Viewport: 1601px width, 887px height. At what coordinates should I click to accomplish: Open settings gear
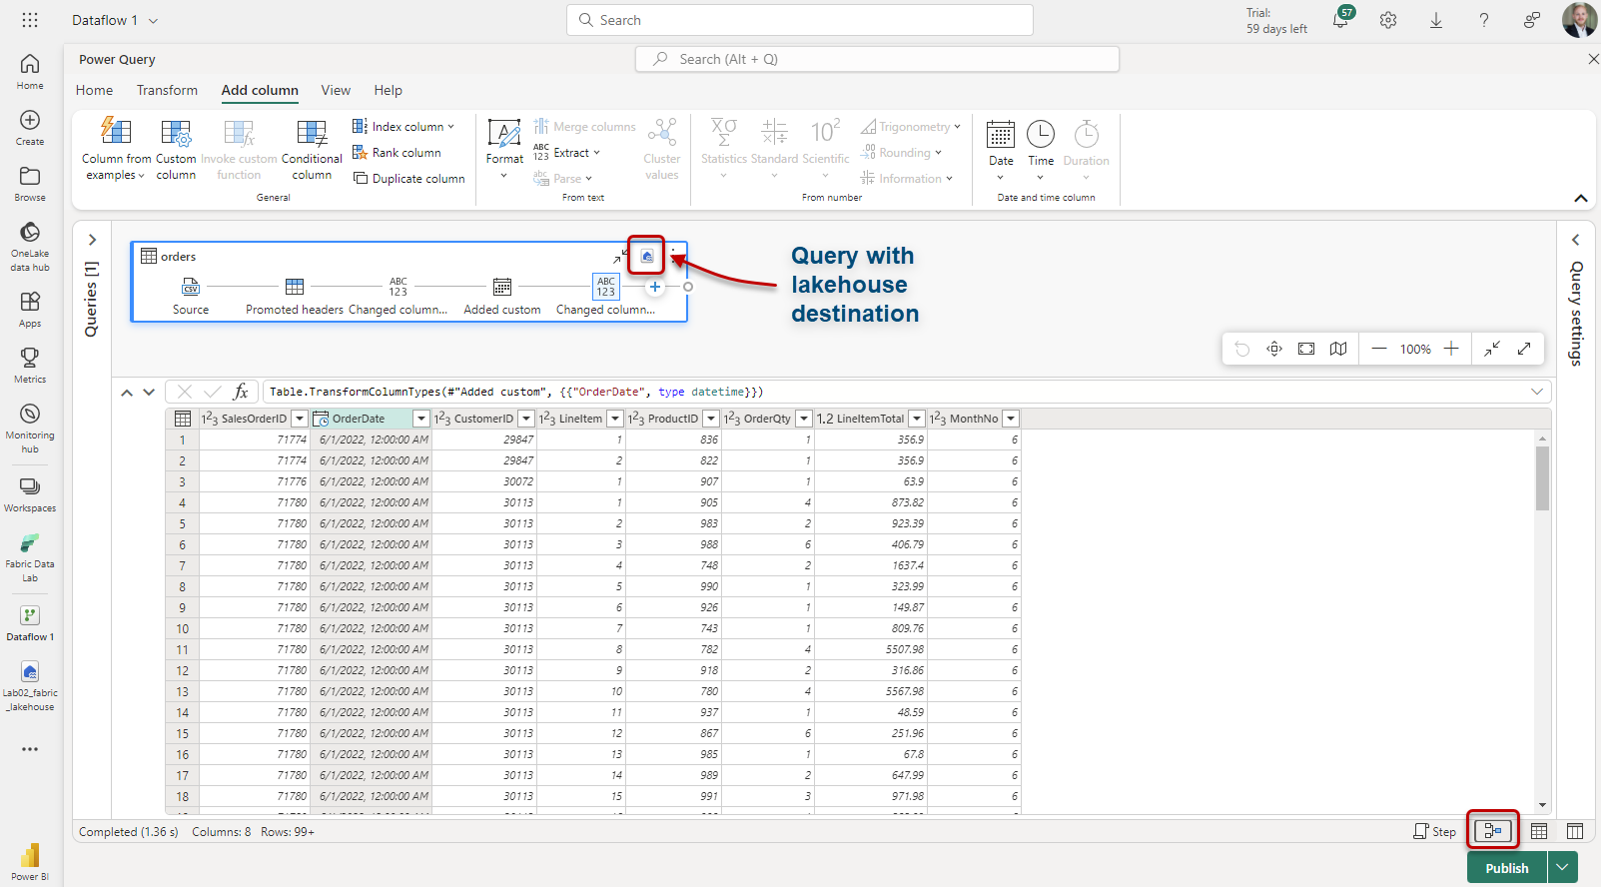click(1388, 20)
